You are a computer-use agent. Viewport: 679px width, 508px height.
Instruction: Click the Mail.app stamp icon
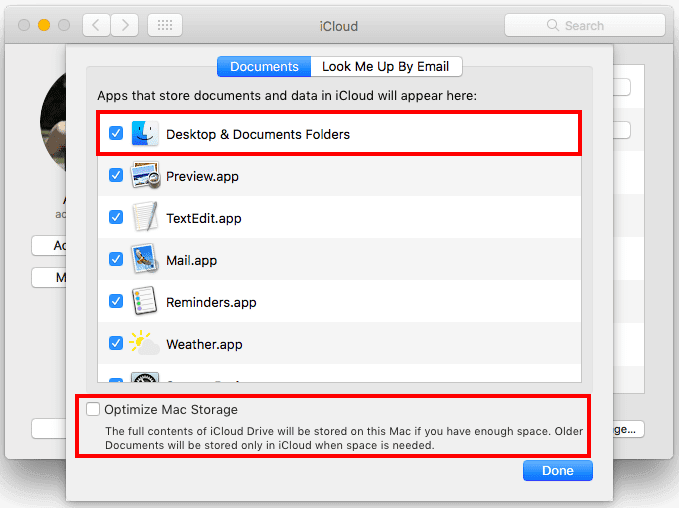coord(145,260)
